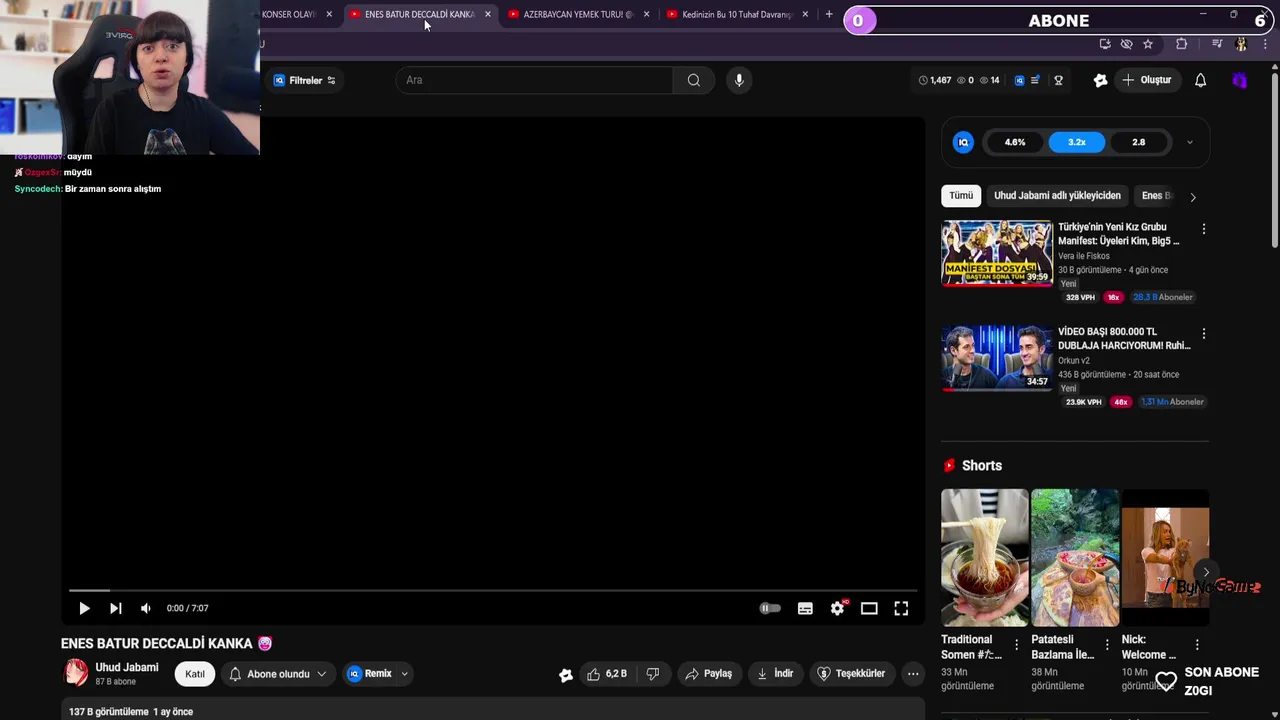Image resolution: width=1280 pixels, height=720 pixels.
Task: Click the sparkle AI icon near Oluştur
Action: [1100, 80]
